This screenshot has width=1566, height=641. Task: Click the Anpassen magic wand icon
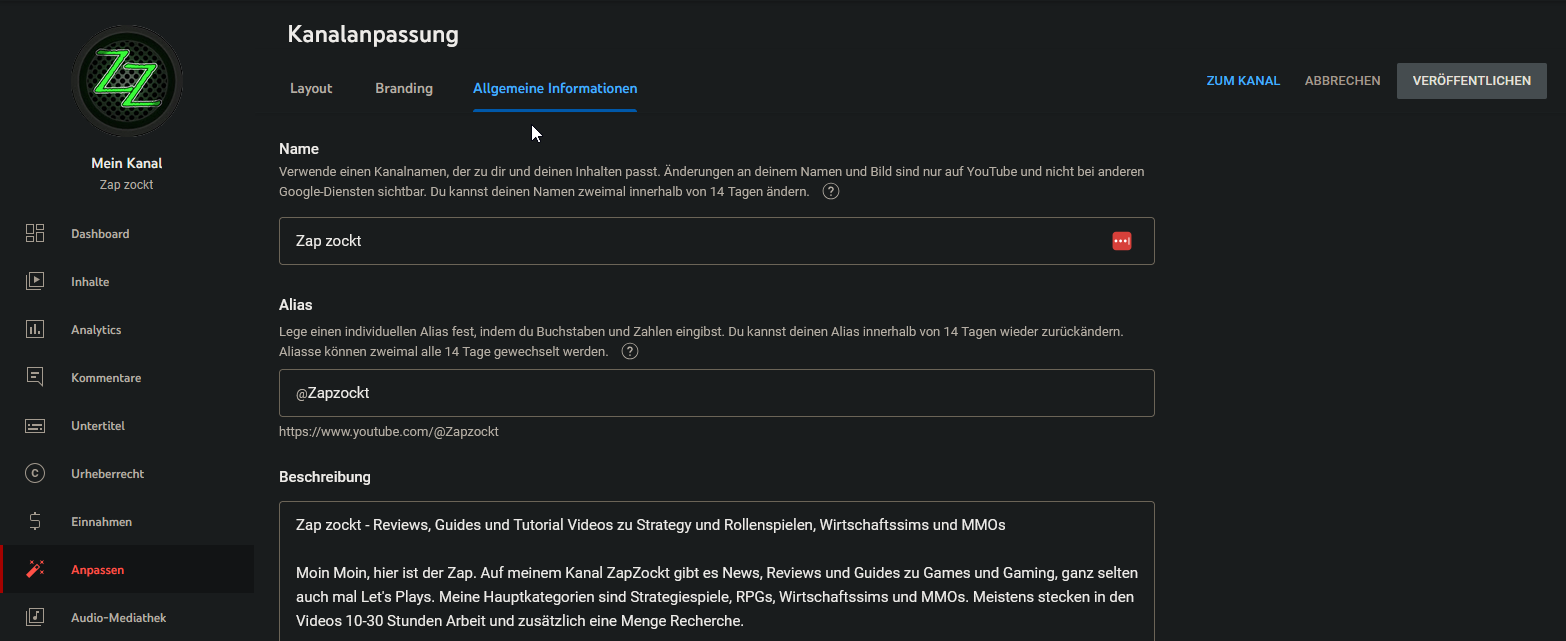pyautogui.click(x=35, y=569)
